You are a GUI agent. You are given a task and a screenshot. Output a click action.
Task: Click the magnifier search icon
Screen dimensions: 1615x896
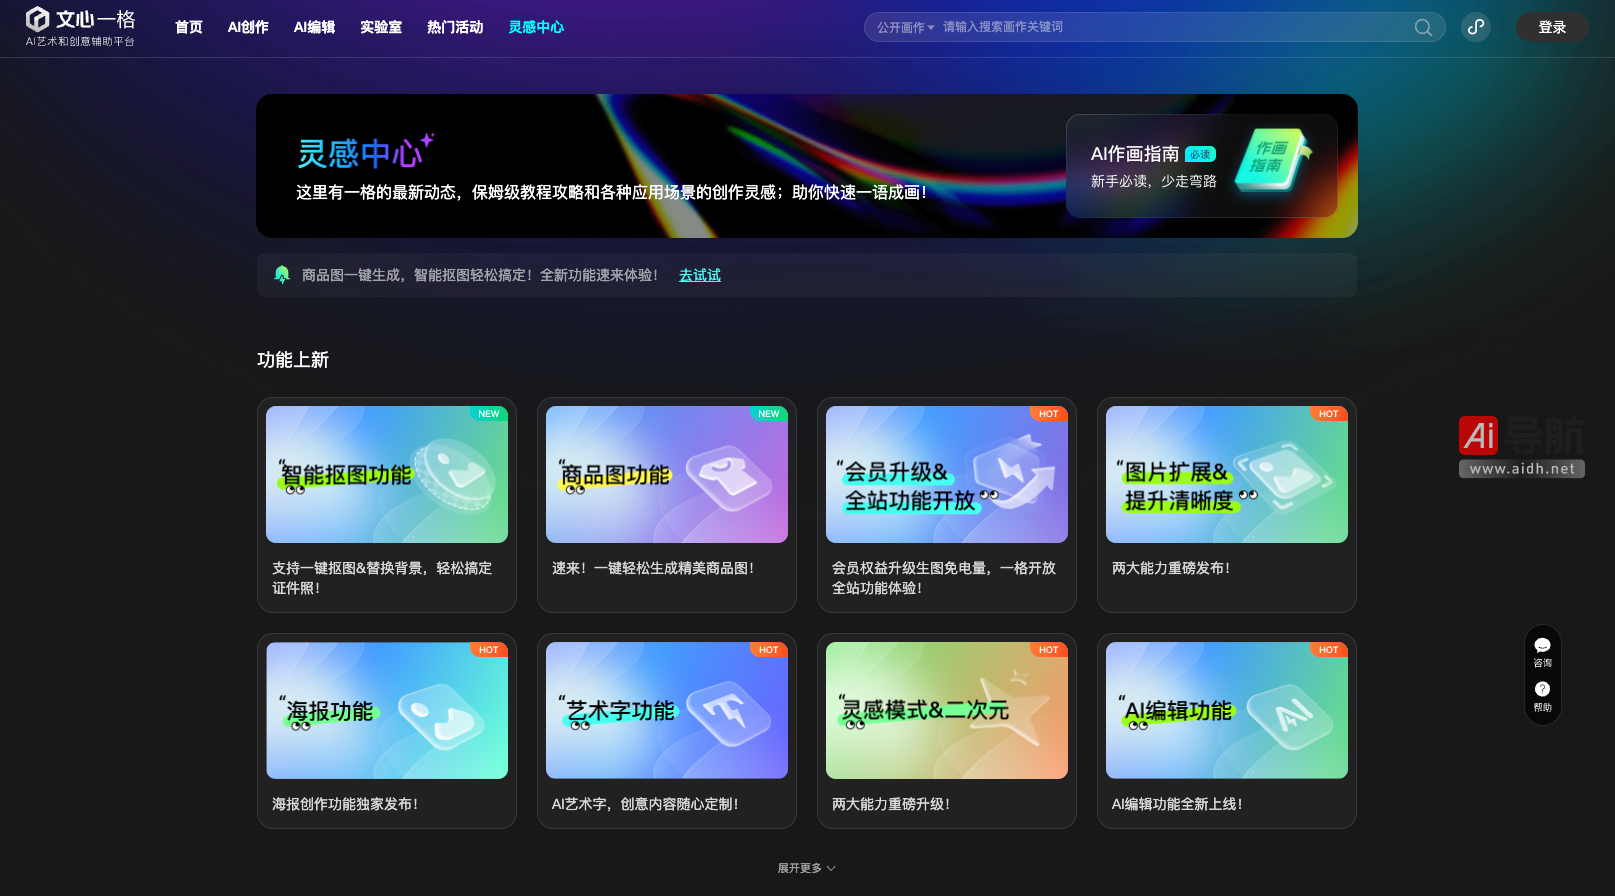click(1423, 28)
